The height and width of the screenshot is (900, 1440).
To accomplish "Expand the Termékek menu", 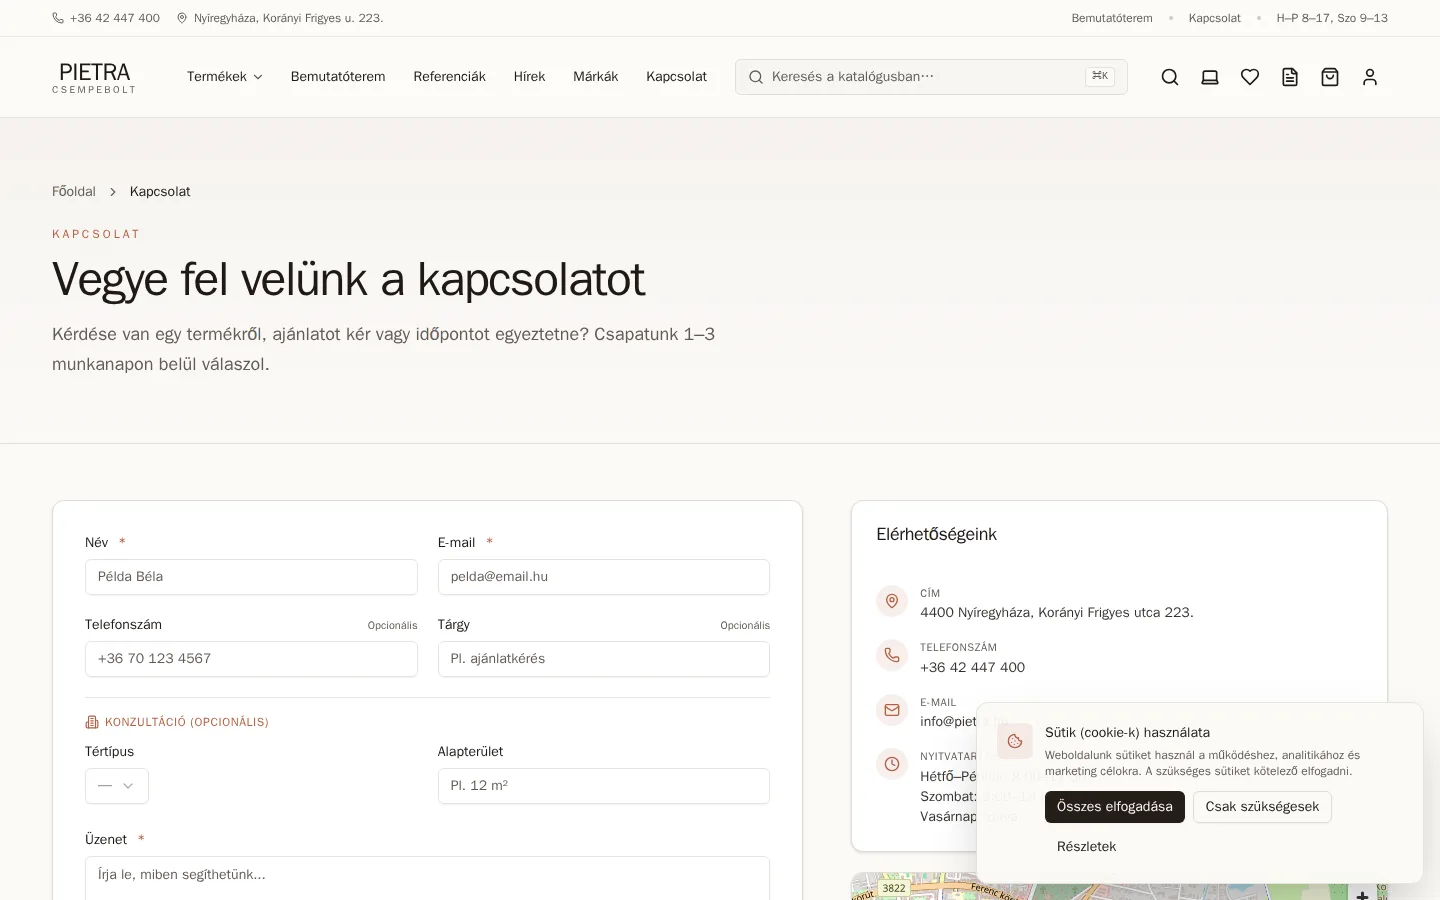I will coord(224,77).
